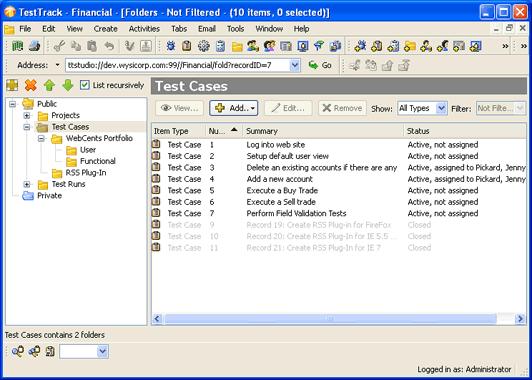Click the horizontal scrollbar right arrow
The width and height of the screenshot is (532, 380).
tap(520, 319)
